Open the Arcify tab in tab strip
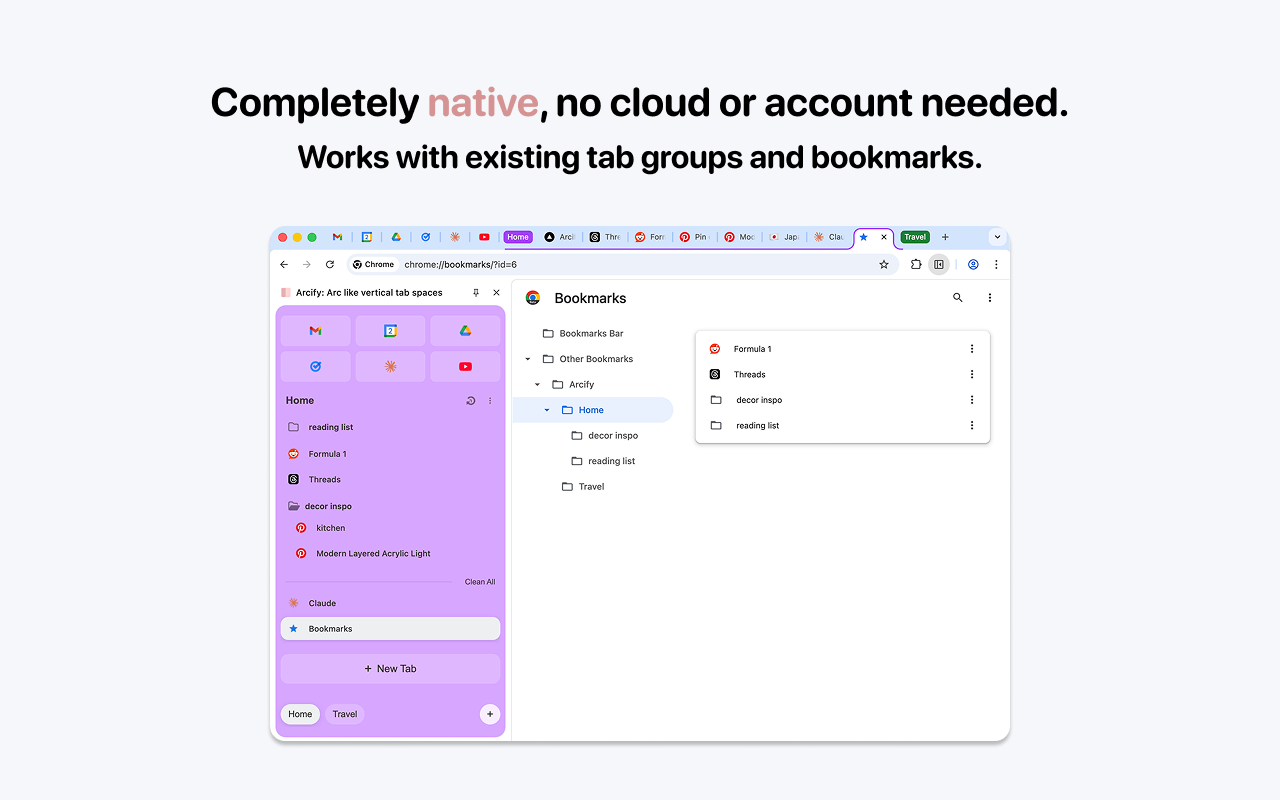 point(560,237)
